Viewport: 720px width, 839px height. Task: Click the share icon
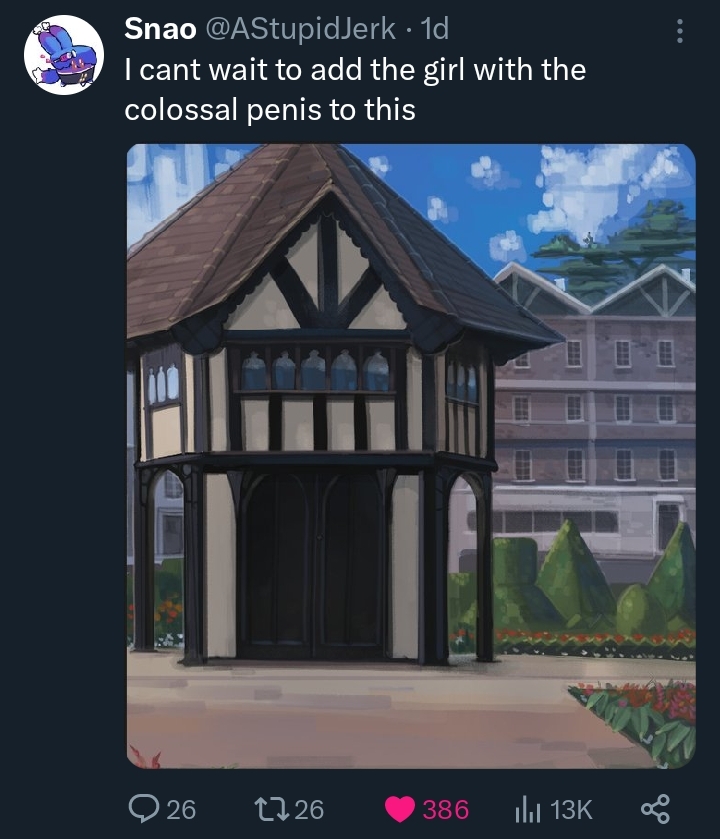[655, 809]
